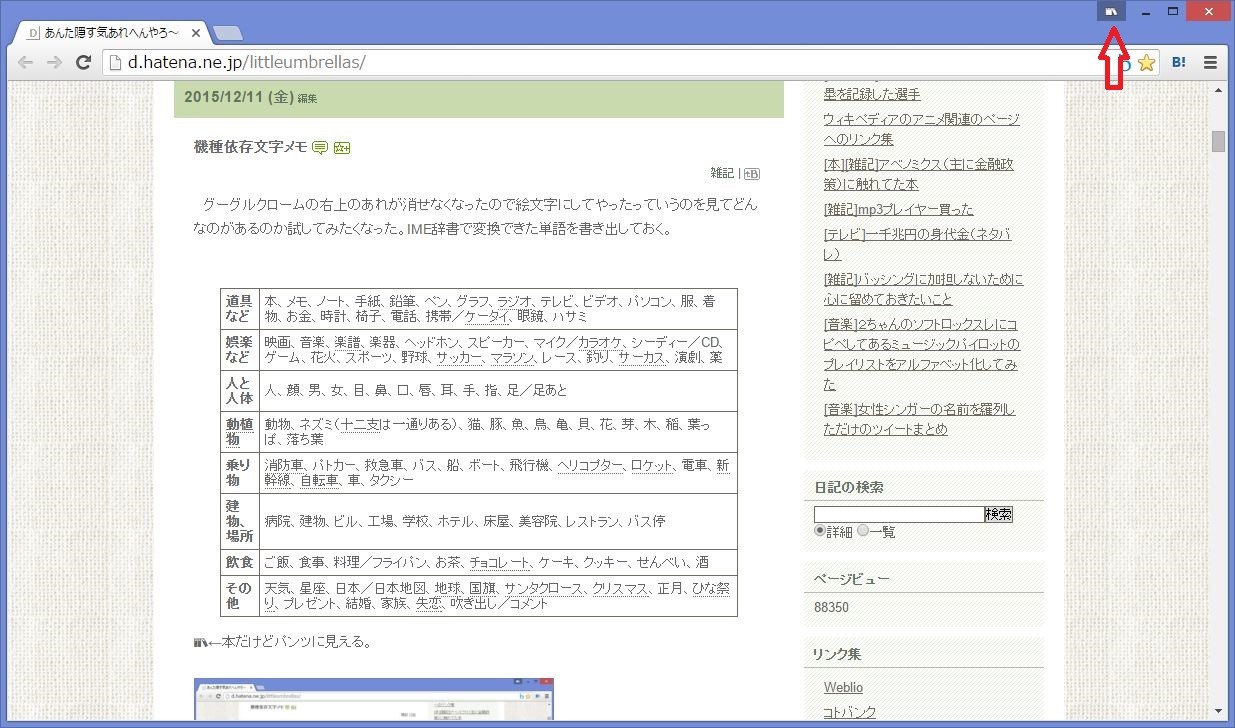
Task: Open [音楽]女性シンガーの名前を羅列 link
Action: point(919,419)
